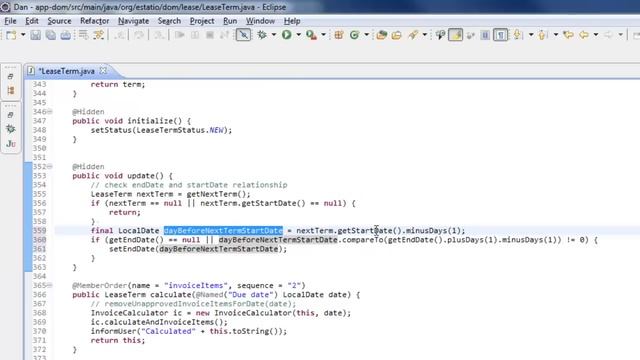Toggle the Skip All Breakpoints button
Viewport: 640px width, 360px height.
(x=243, y=35)
